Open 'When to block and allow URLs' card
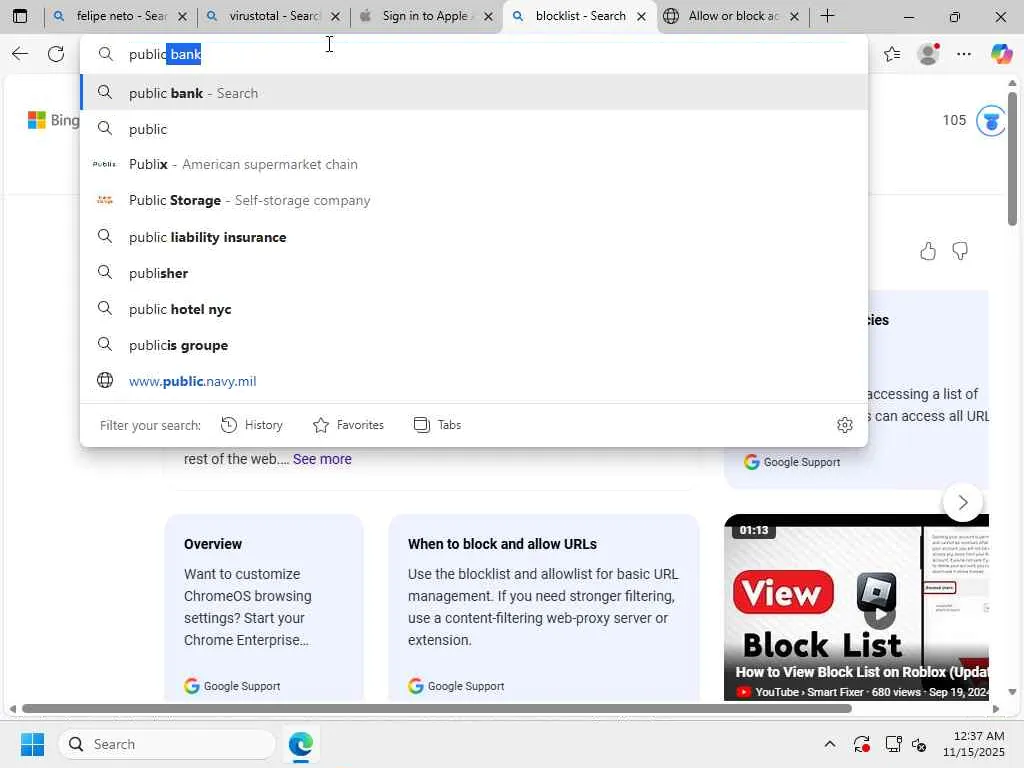The width and height of the screenshot is (1024, 768). click(x=543, y=607)
